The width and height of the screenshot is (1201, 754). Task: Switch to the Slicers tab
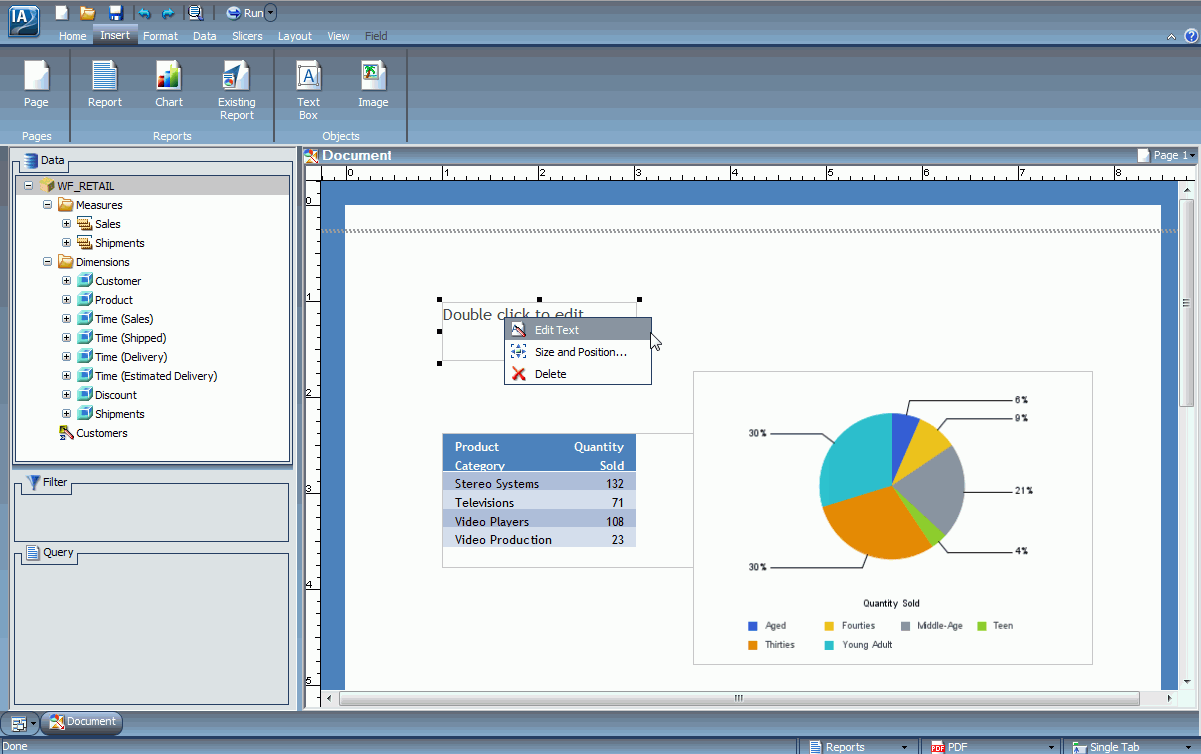tap(248, 36)
